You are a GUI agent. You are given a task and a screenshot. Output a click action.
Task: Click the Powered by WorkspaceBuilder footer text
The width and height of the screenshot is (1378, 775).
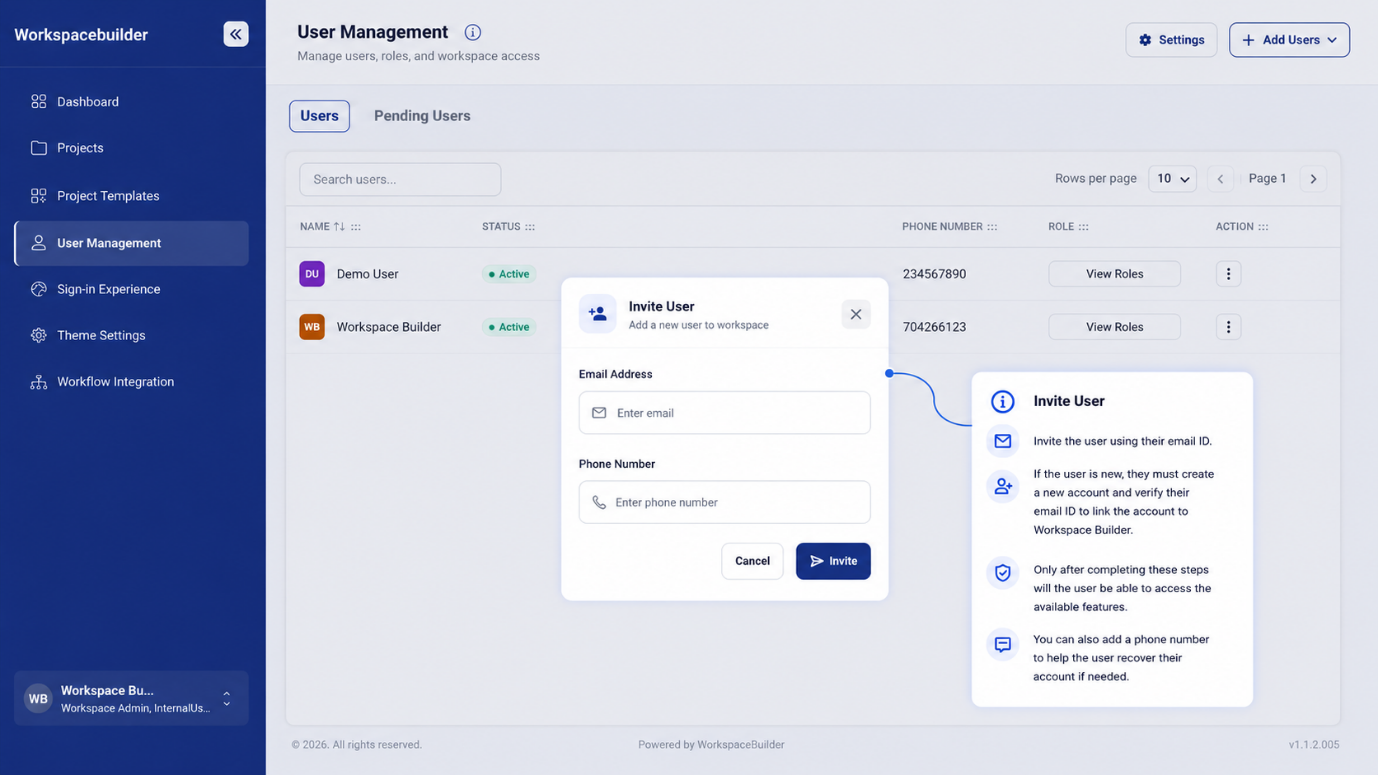711,745
